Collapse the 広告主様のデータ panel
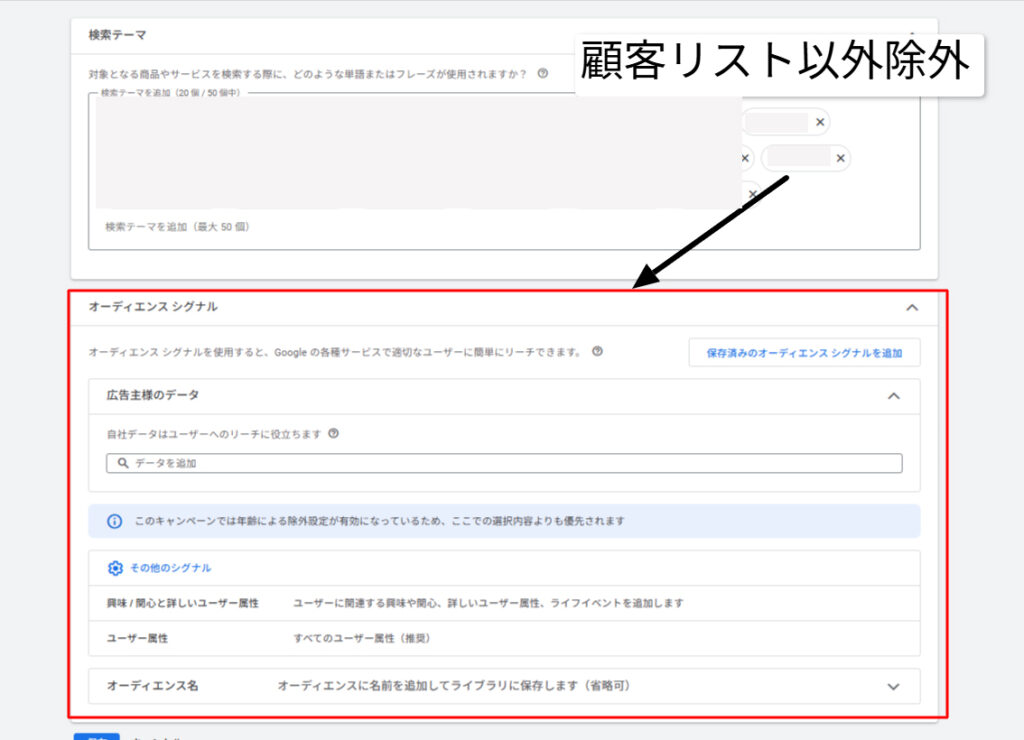The image size is (1024, 740). click(893, 396)
